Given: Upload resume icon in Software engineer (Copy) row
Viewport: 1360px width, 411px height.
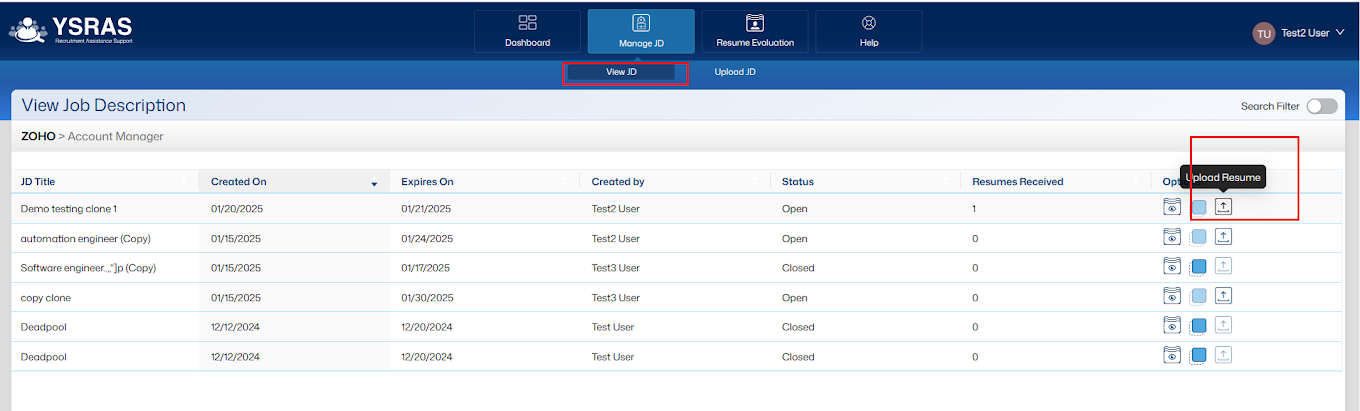Looking at the screenshot, I should [x=1224, y=266].
